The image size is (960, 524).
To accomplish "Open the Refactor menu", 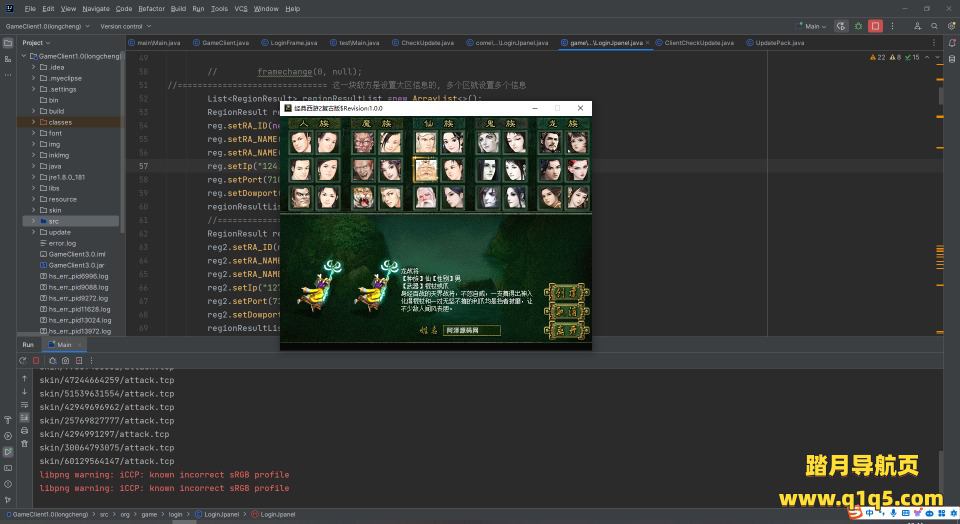I will coord(151,8).
